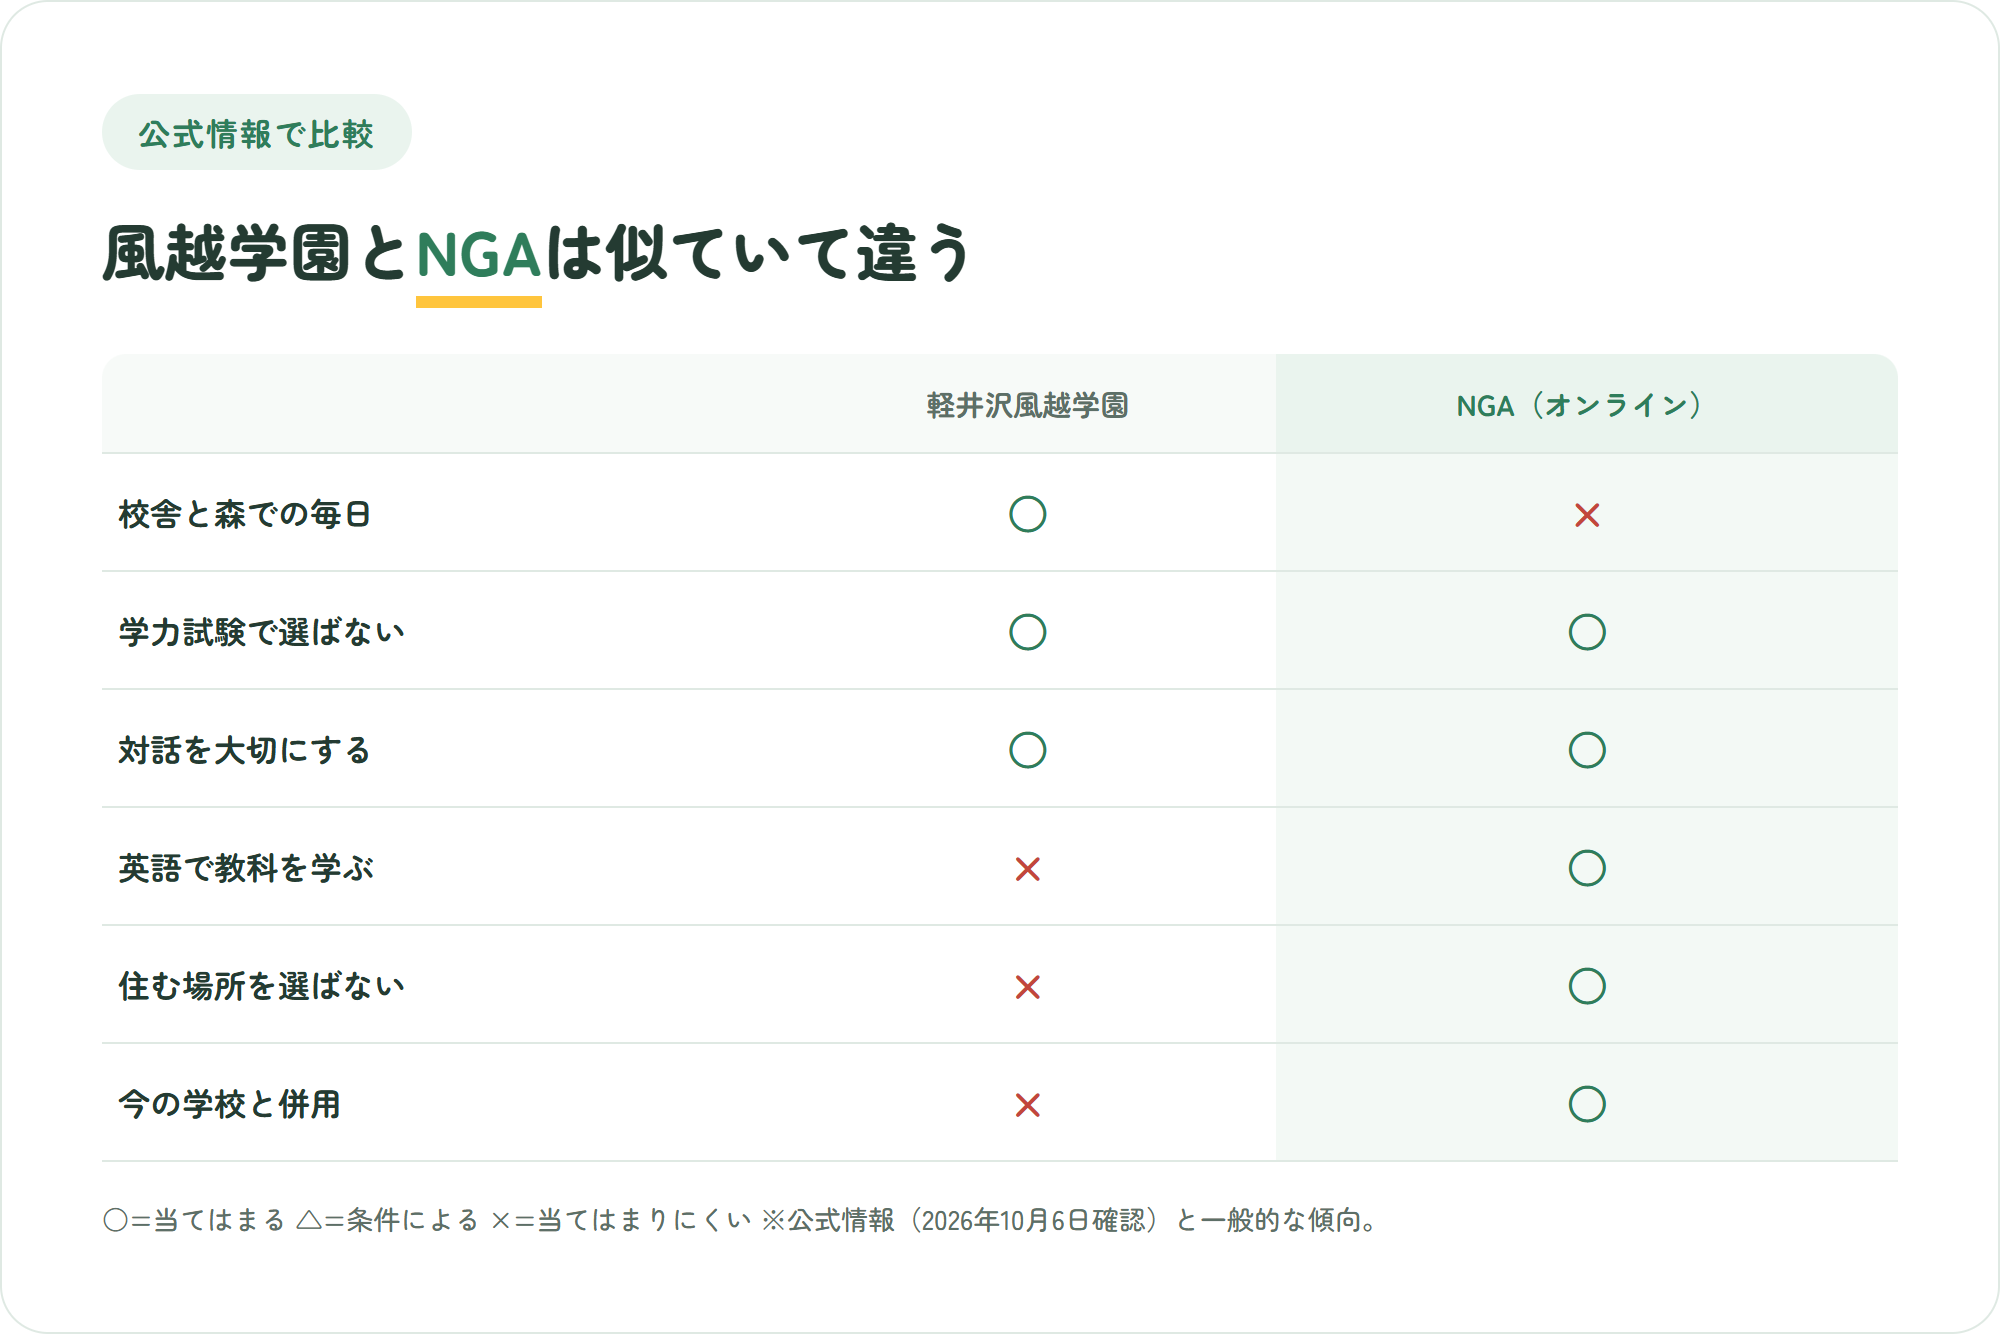Viewport: 2000px width, 1334px height.
Task: Click the heading text は似ていて違う
Action: coord(759,254)
